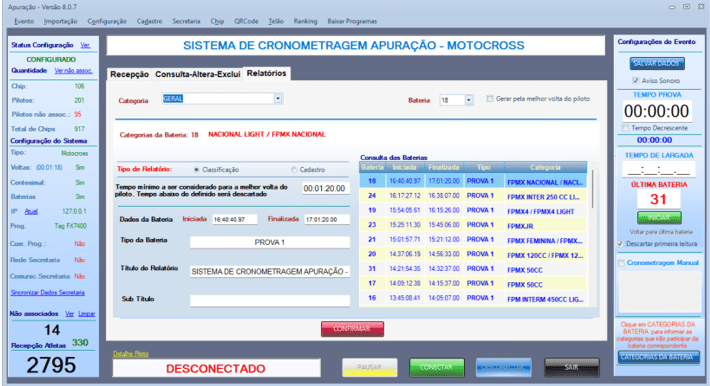710x386 pixels.
Task: Select bateria 23 FPMXJR row
Action: pos(473,225)
